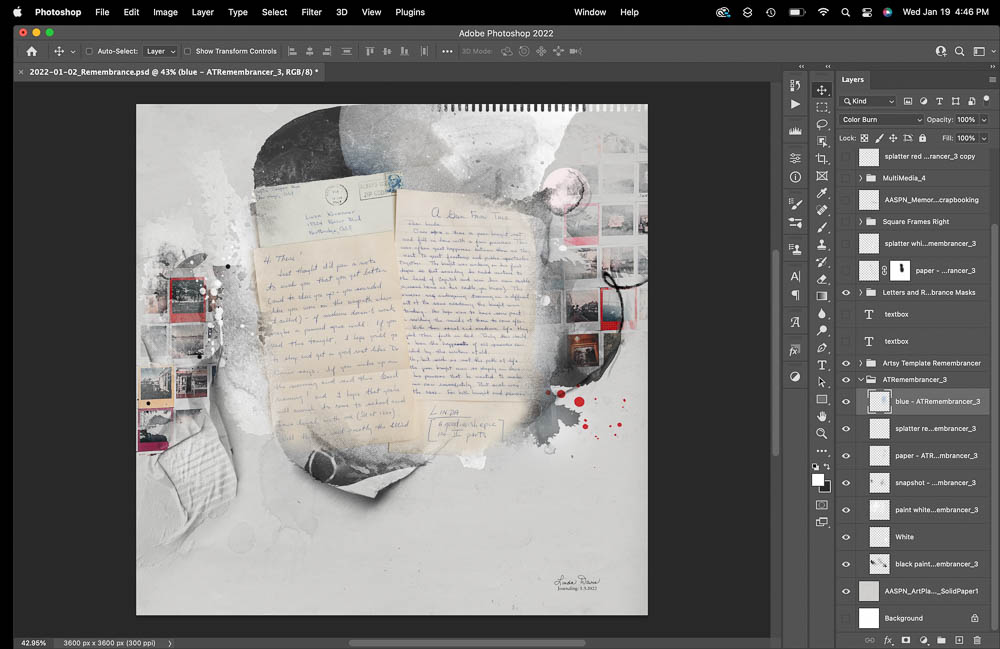Hide the blue - ATRemembrancer_3 layer
This screenshot has height=649, width=1000.
pyautogui.click(x=846, y=402)
